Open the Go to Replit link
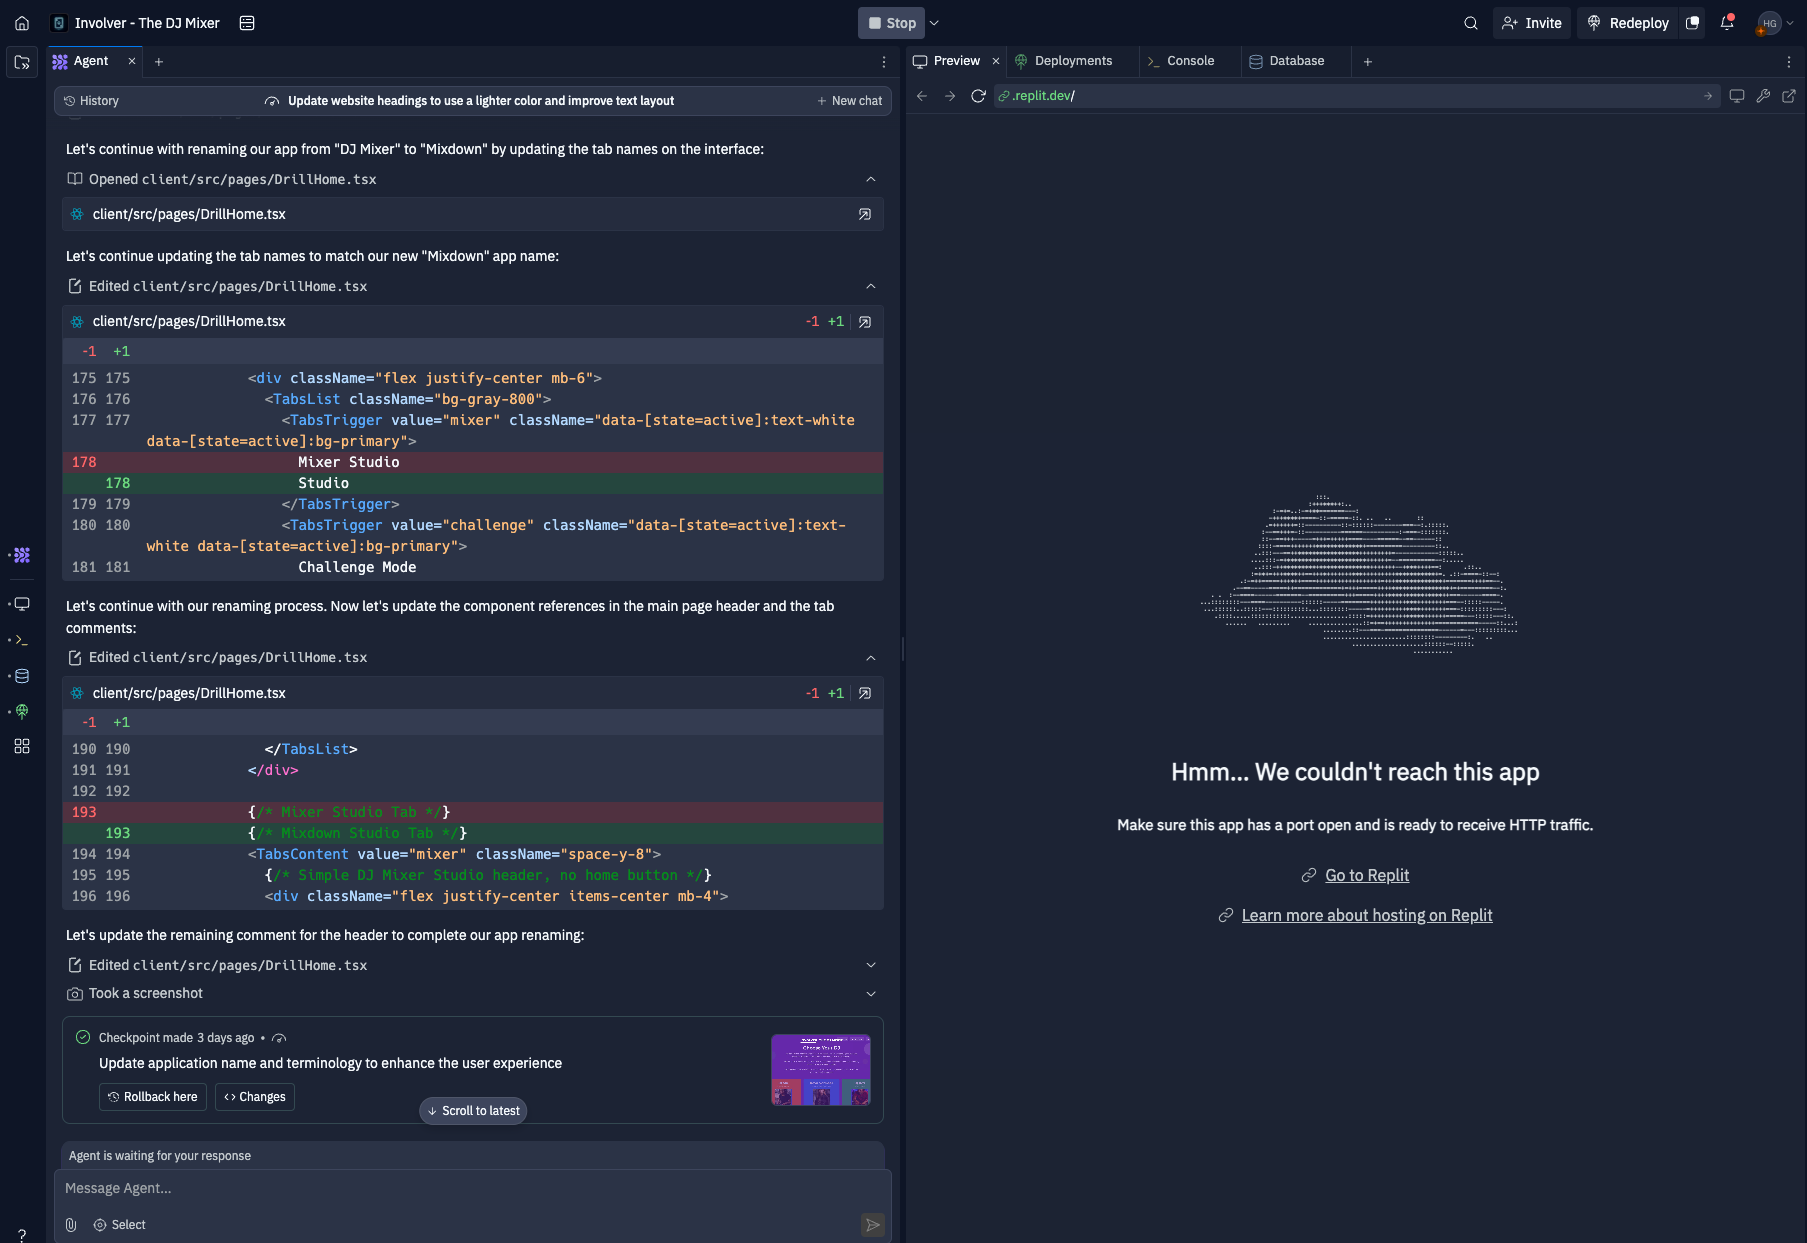Image resolution: width=1807 pixels, height=1243 pixels. tap(1366, 875)
